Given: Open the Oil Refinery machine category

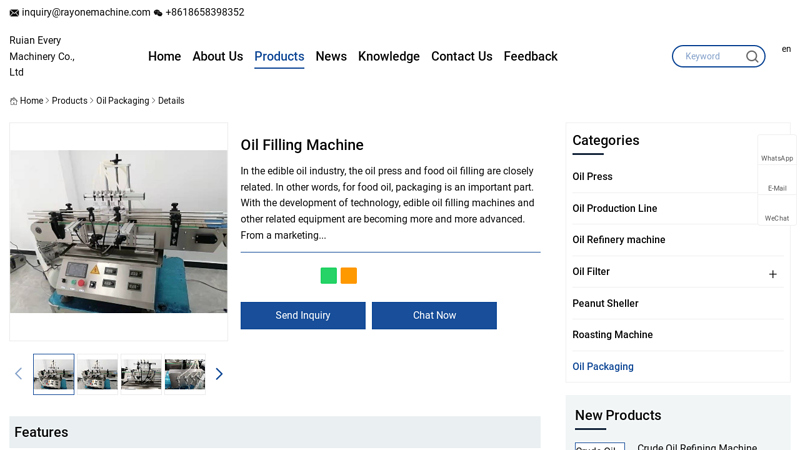Looking at the screenshot, I should [x=619, y=240].
